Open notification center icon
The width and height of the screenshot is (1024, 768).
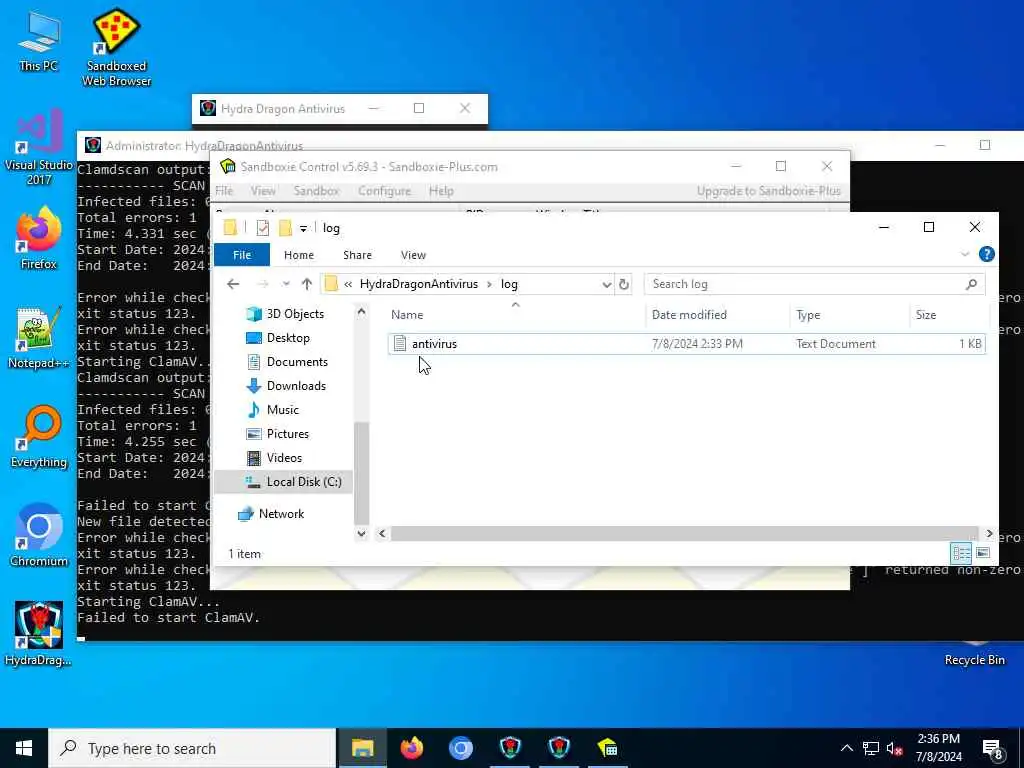(x=993, y=748)
